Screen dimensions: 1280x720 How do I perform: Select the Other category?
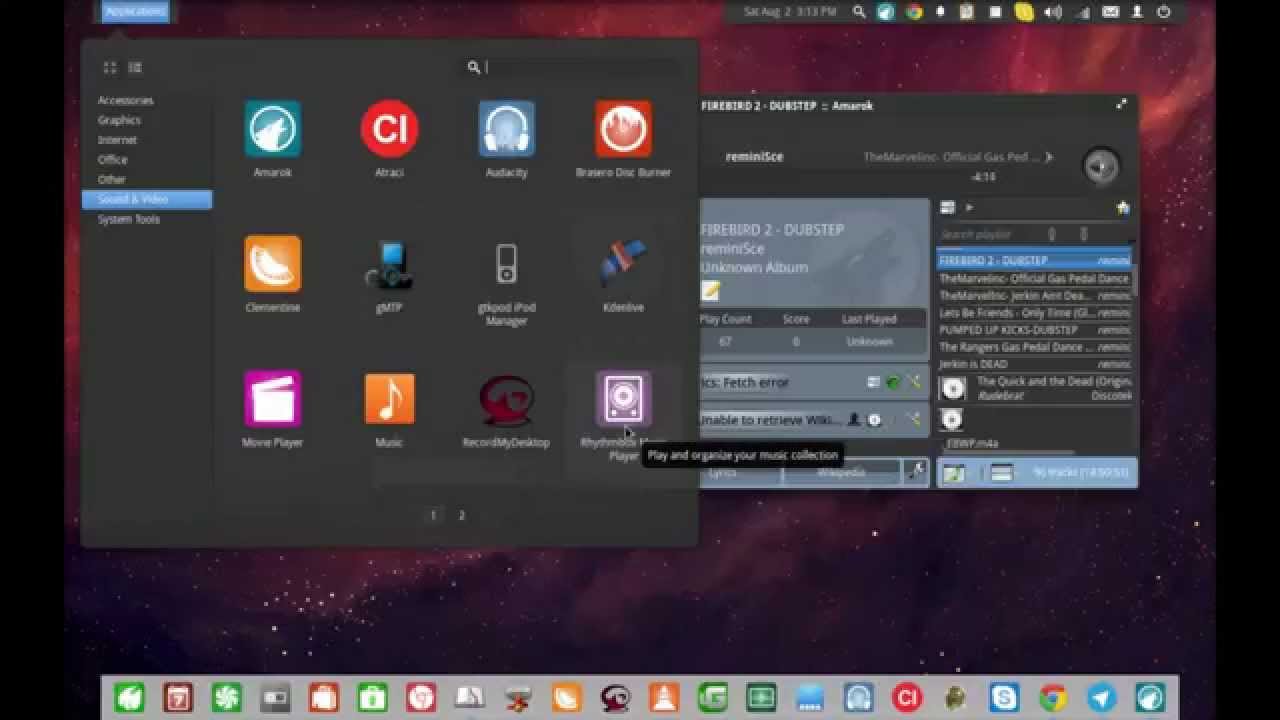coord(147,179)
